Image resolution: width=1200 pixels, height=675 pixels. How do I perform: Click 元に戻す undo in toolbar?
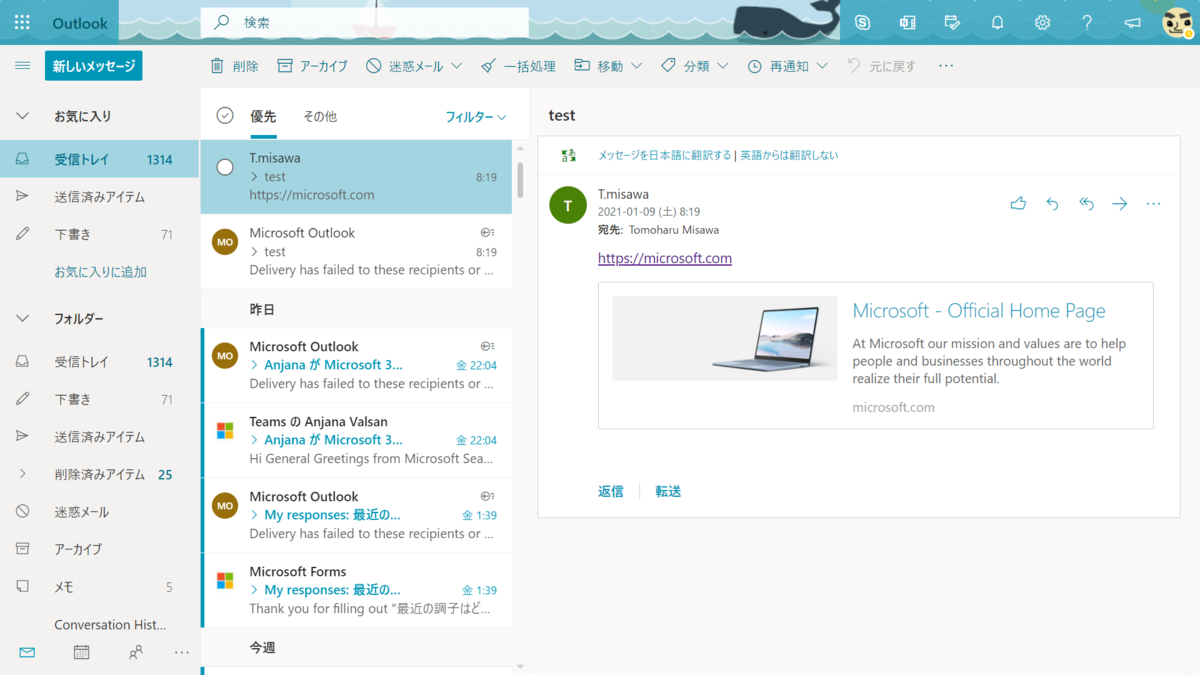click(x=880, y=66)
